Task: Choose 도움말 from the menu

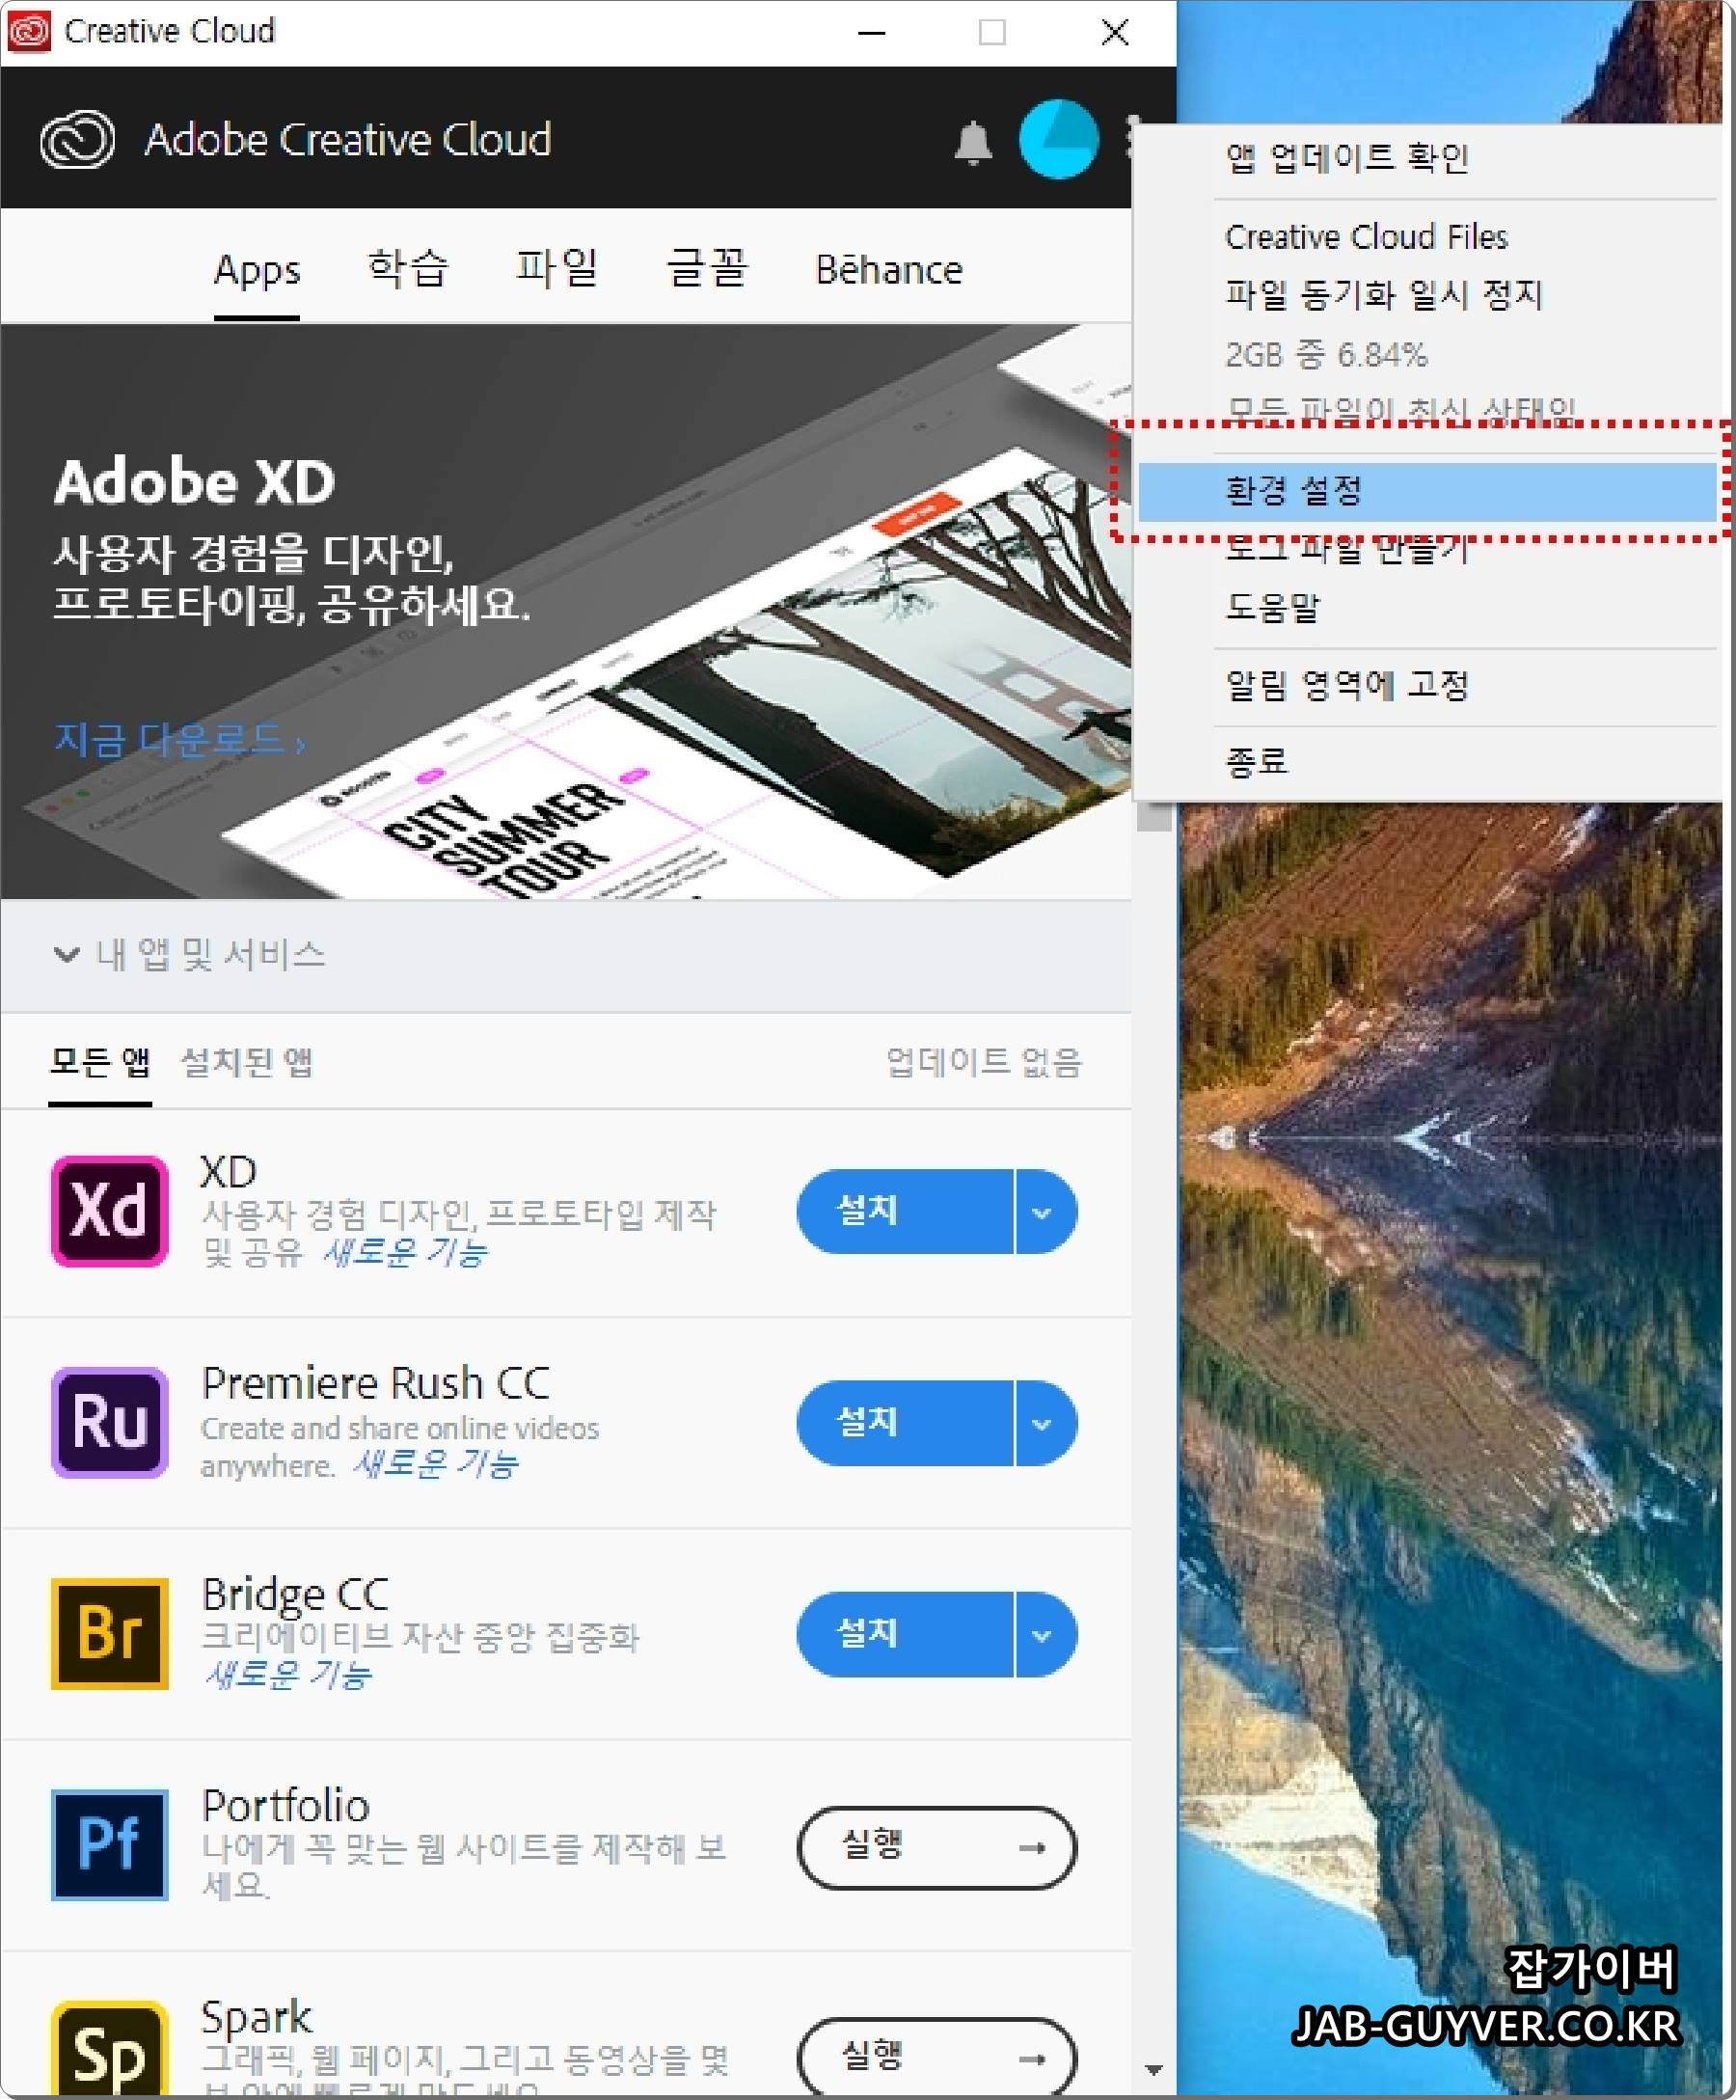Action: (x=1425, y=607)
